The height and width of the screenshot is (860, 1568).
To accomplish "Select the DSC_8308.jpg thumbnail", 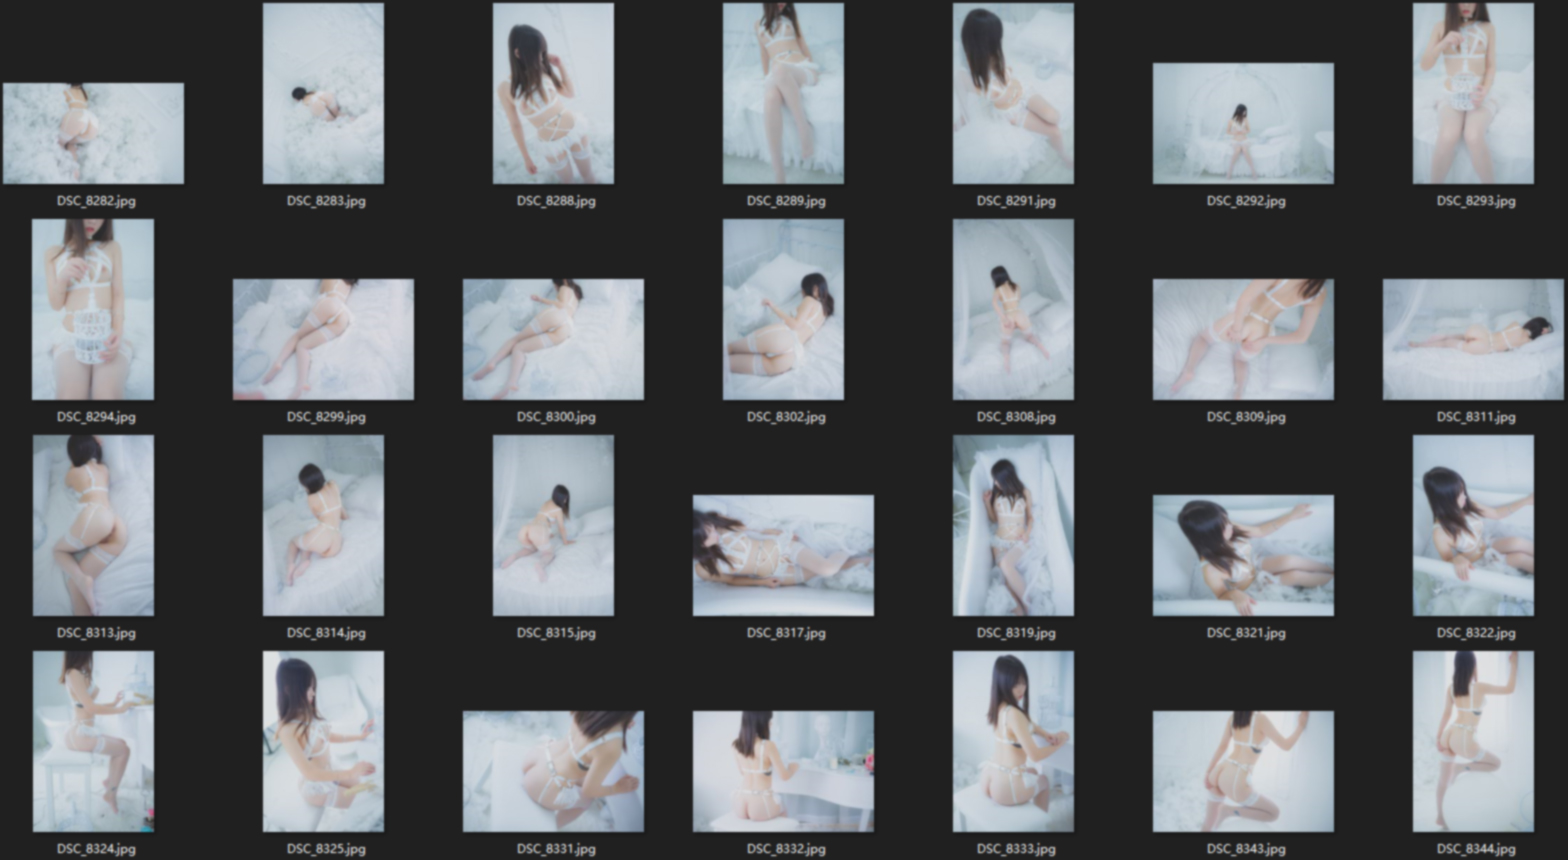I will click(x=1013, y=309).
